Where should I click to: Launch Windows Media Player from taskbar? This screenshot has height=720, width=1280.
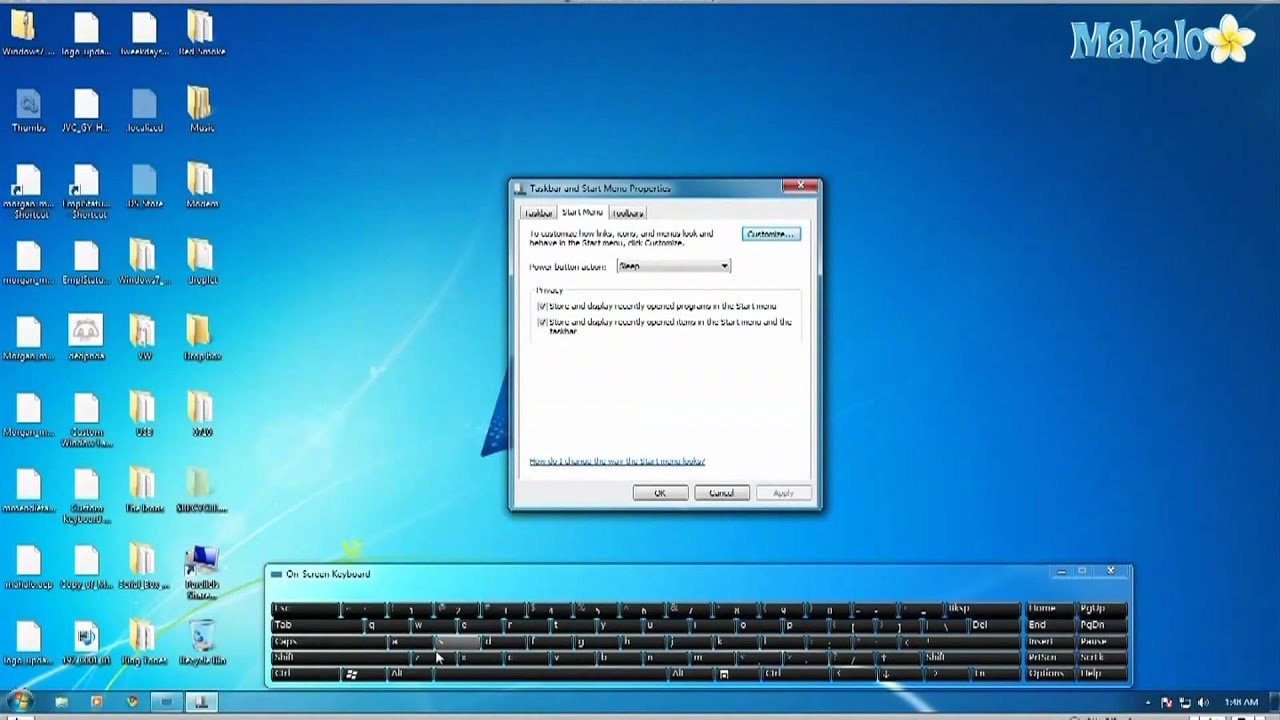pyautogui.click(x=97, y=702)
